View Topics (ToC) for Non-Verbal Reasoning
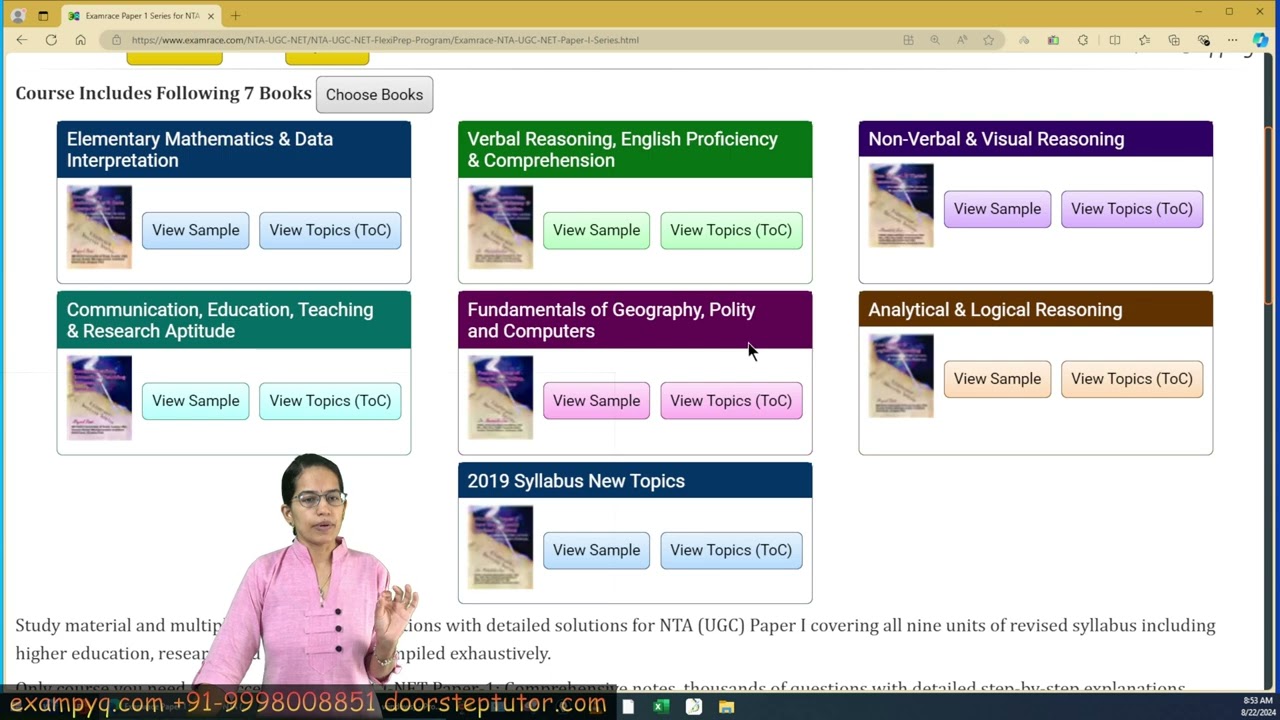1280x720 pixels. [1132, 209]
